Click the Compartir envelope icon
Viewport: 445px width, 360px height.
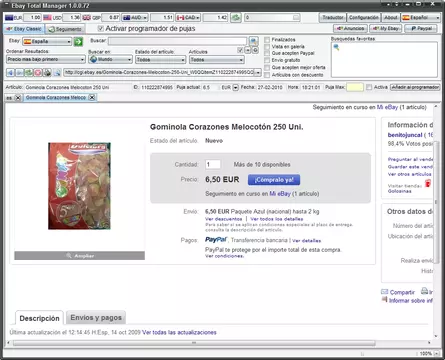click(x=385, y=292)
